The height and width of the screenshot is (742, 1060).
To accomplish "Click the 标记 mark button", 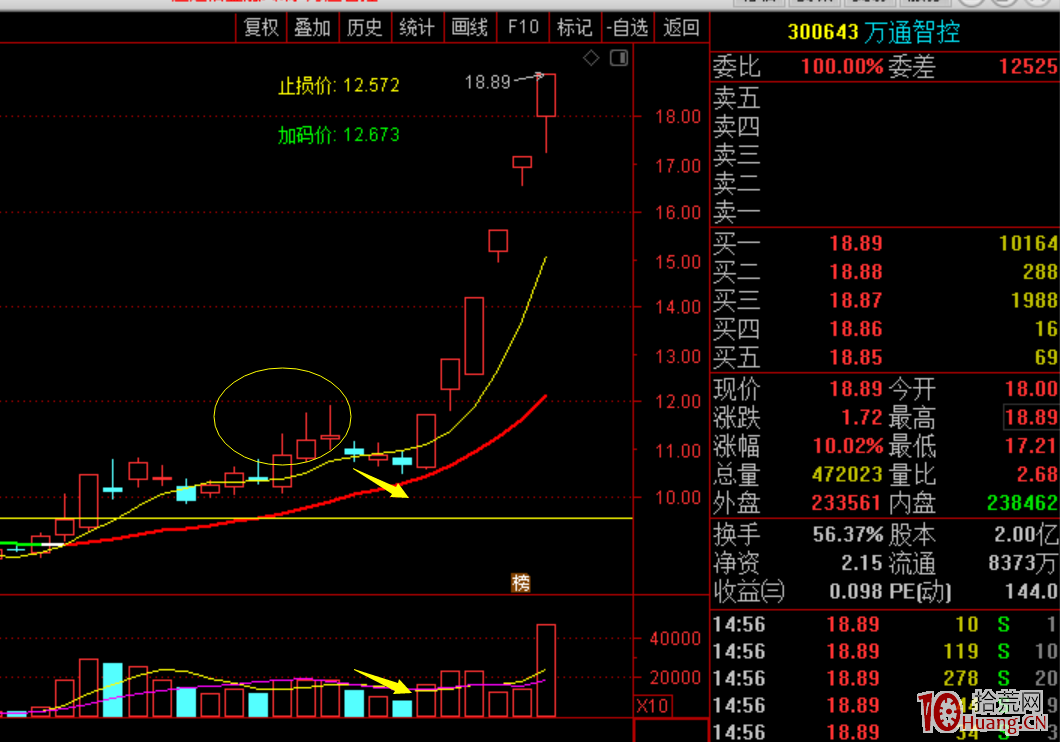I will 575,28.
